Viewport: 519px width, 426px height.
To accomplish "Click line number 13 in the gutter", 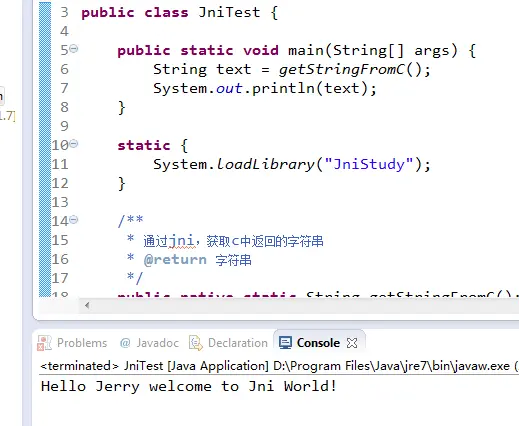I will 60,202.
